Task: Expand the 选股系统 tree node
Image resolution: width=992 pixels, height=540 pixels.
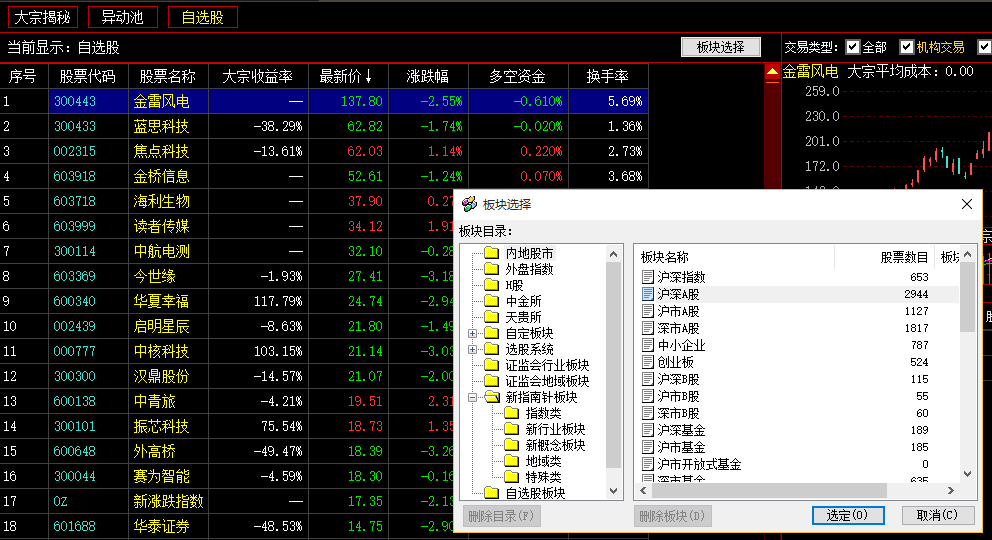Action: pyautogui.click(x=473, y=349)
